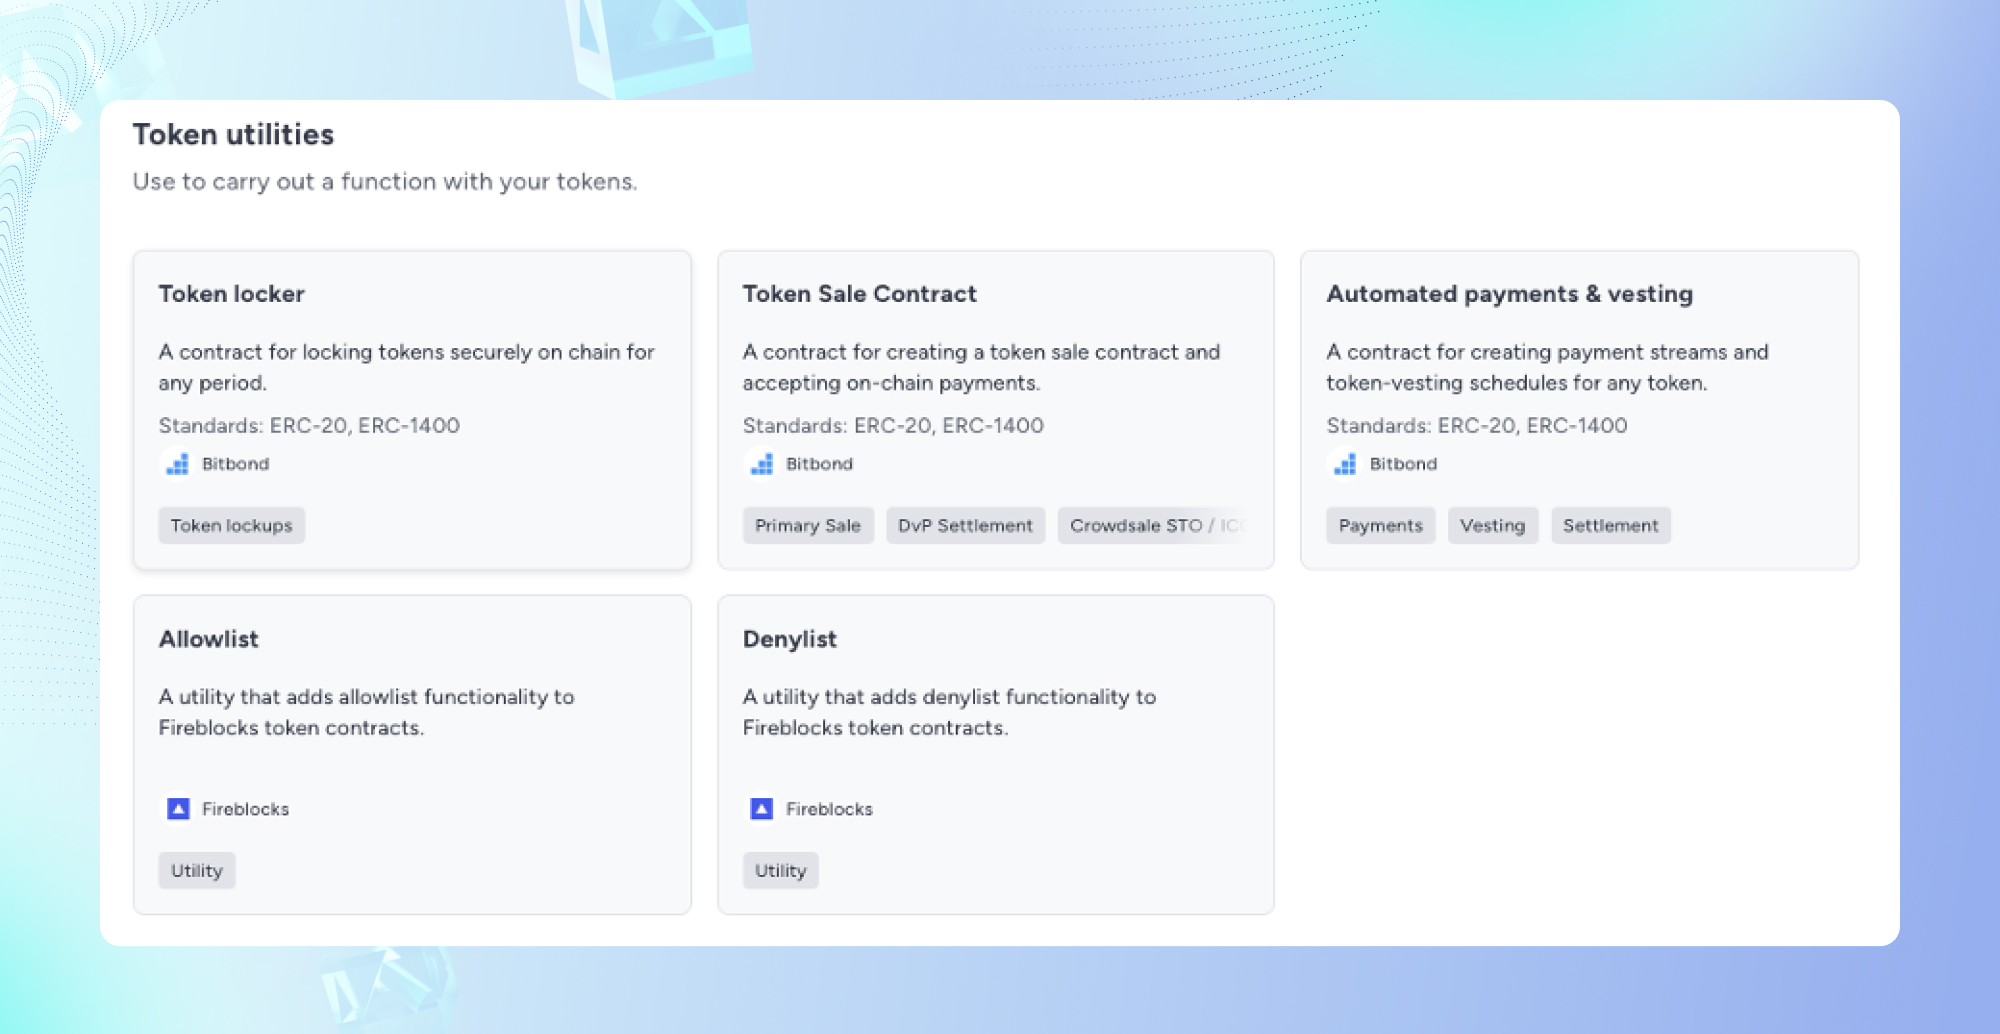Click the Bitbond publisher name on Token locker
The image size is (2000, 1034).
pyautogui.click(x=235, y=463)
